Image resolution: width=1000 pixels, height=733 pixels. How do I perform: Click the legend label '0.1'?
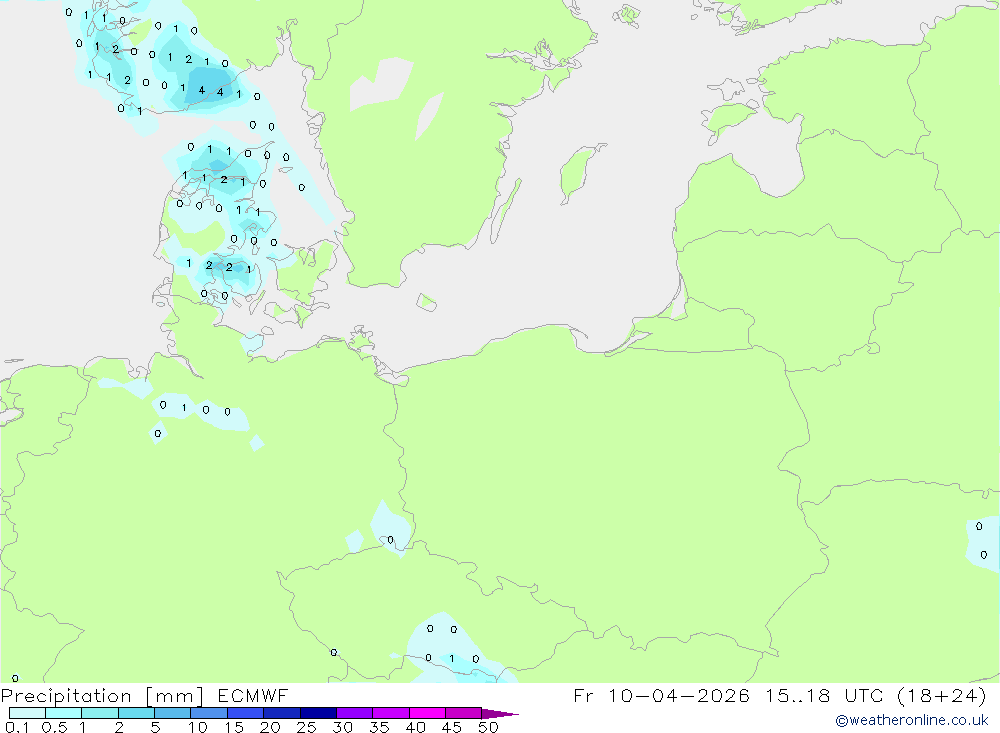click(x=17, y=727)
